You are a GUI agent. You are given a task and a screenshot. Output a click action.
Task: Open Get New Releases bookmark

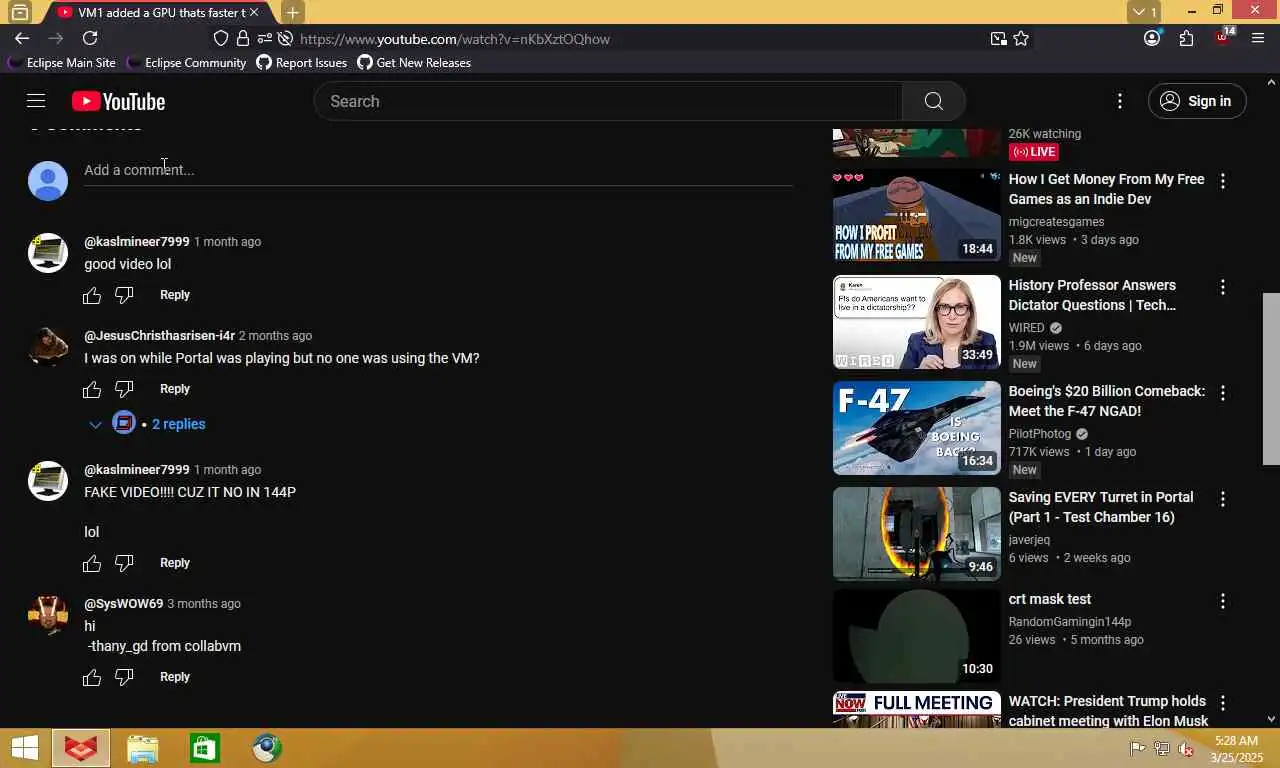tap(414, 63)
